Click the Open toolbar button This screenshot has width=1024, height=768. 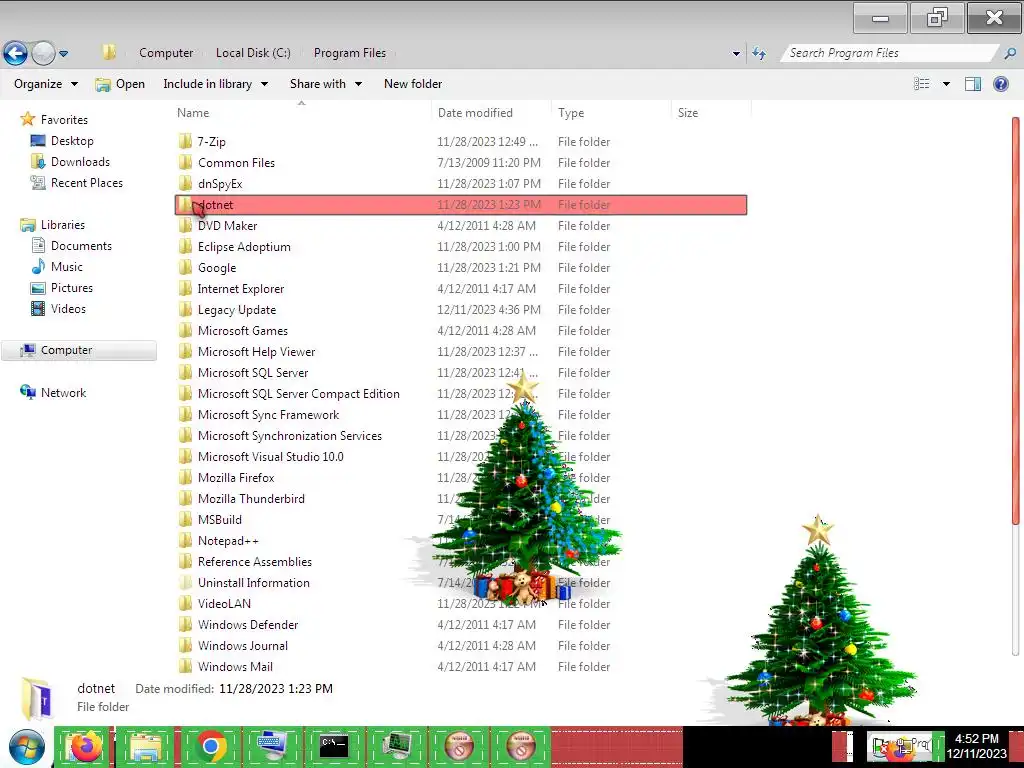click(x=120, y=84)
